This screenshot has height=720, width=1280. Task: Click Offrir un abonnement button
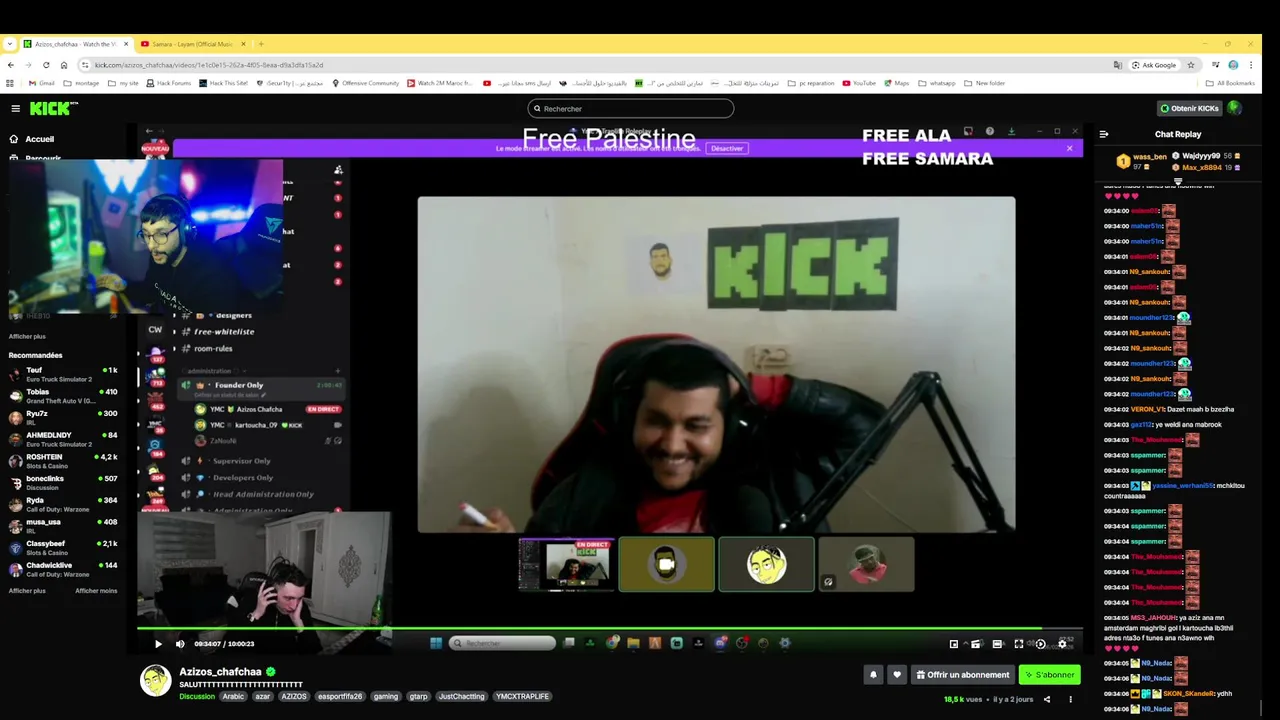tap(962, 675)
